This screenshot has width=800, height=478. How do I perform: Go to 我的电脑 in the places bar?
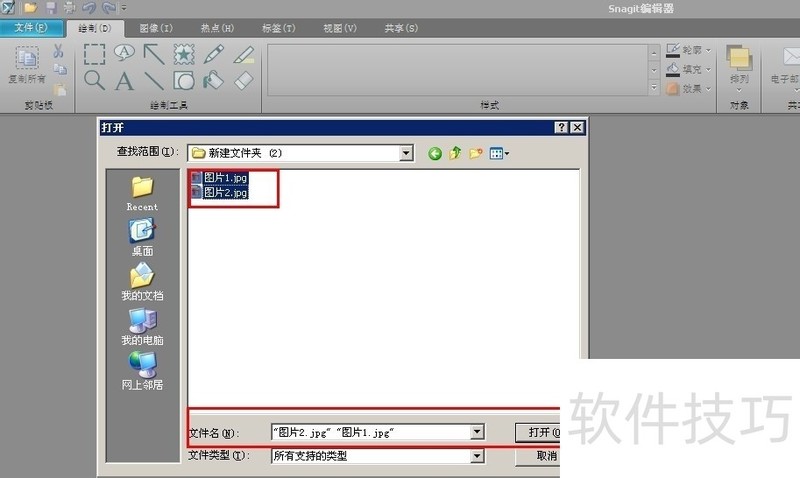pos(142,326)
